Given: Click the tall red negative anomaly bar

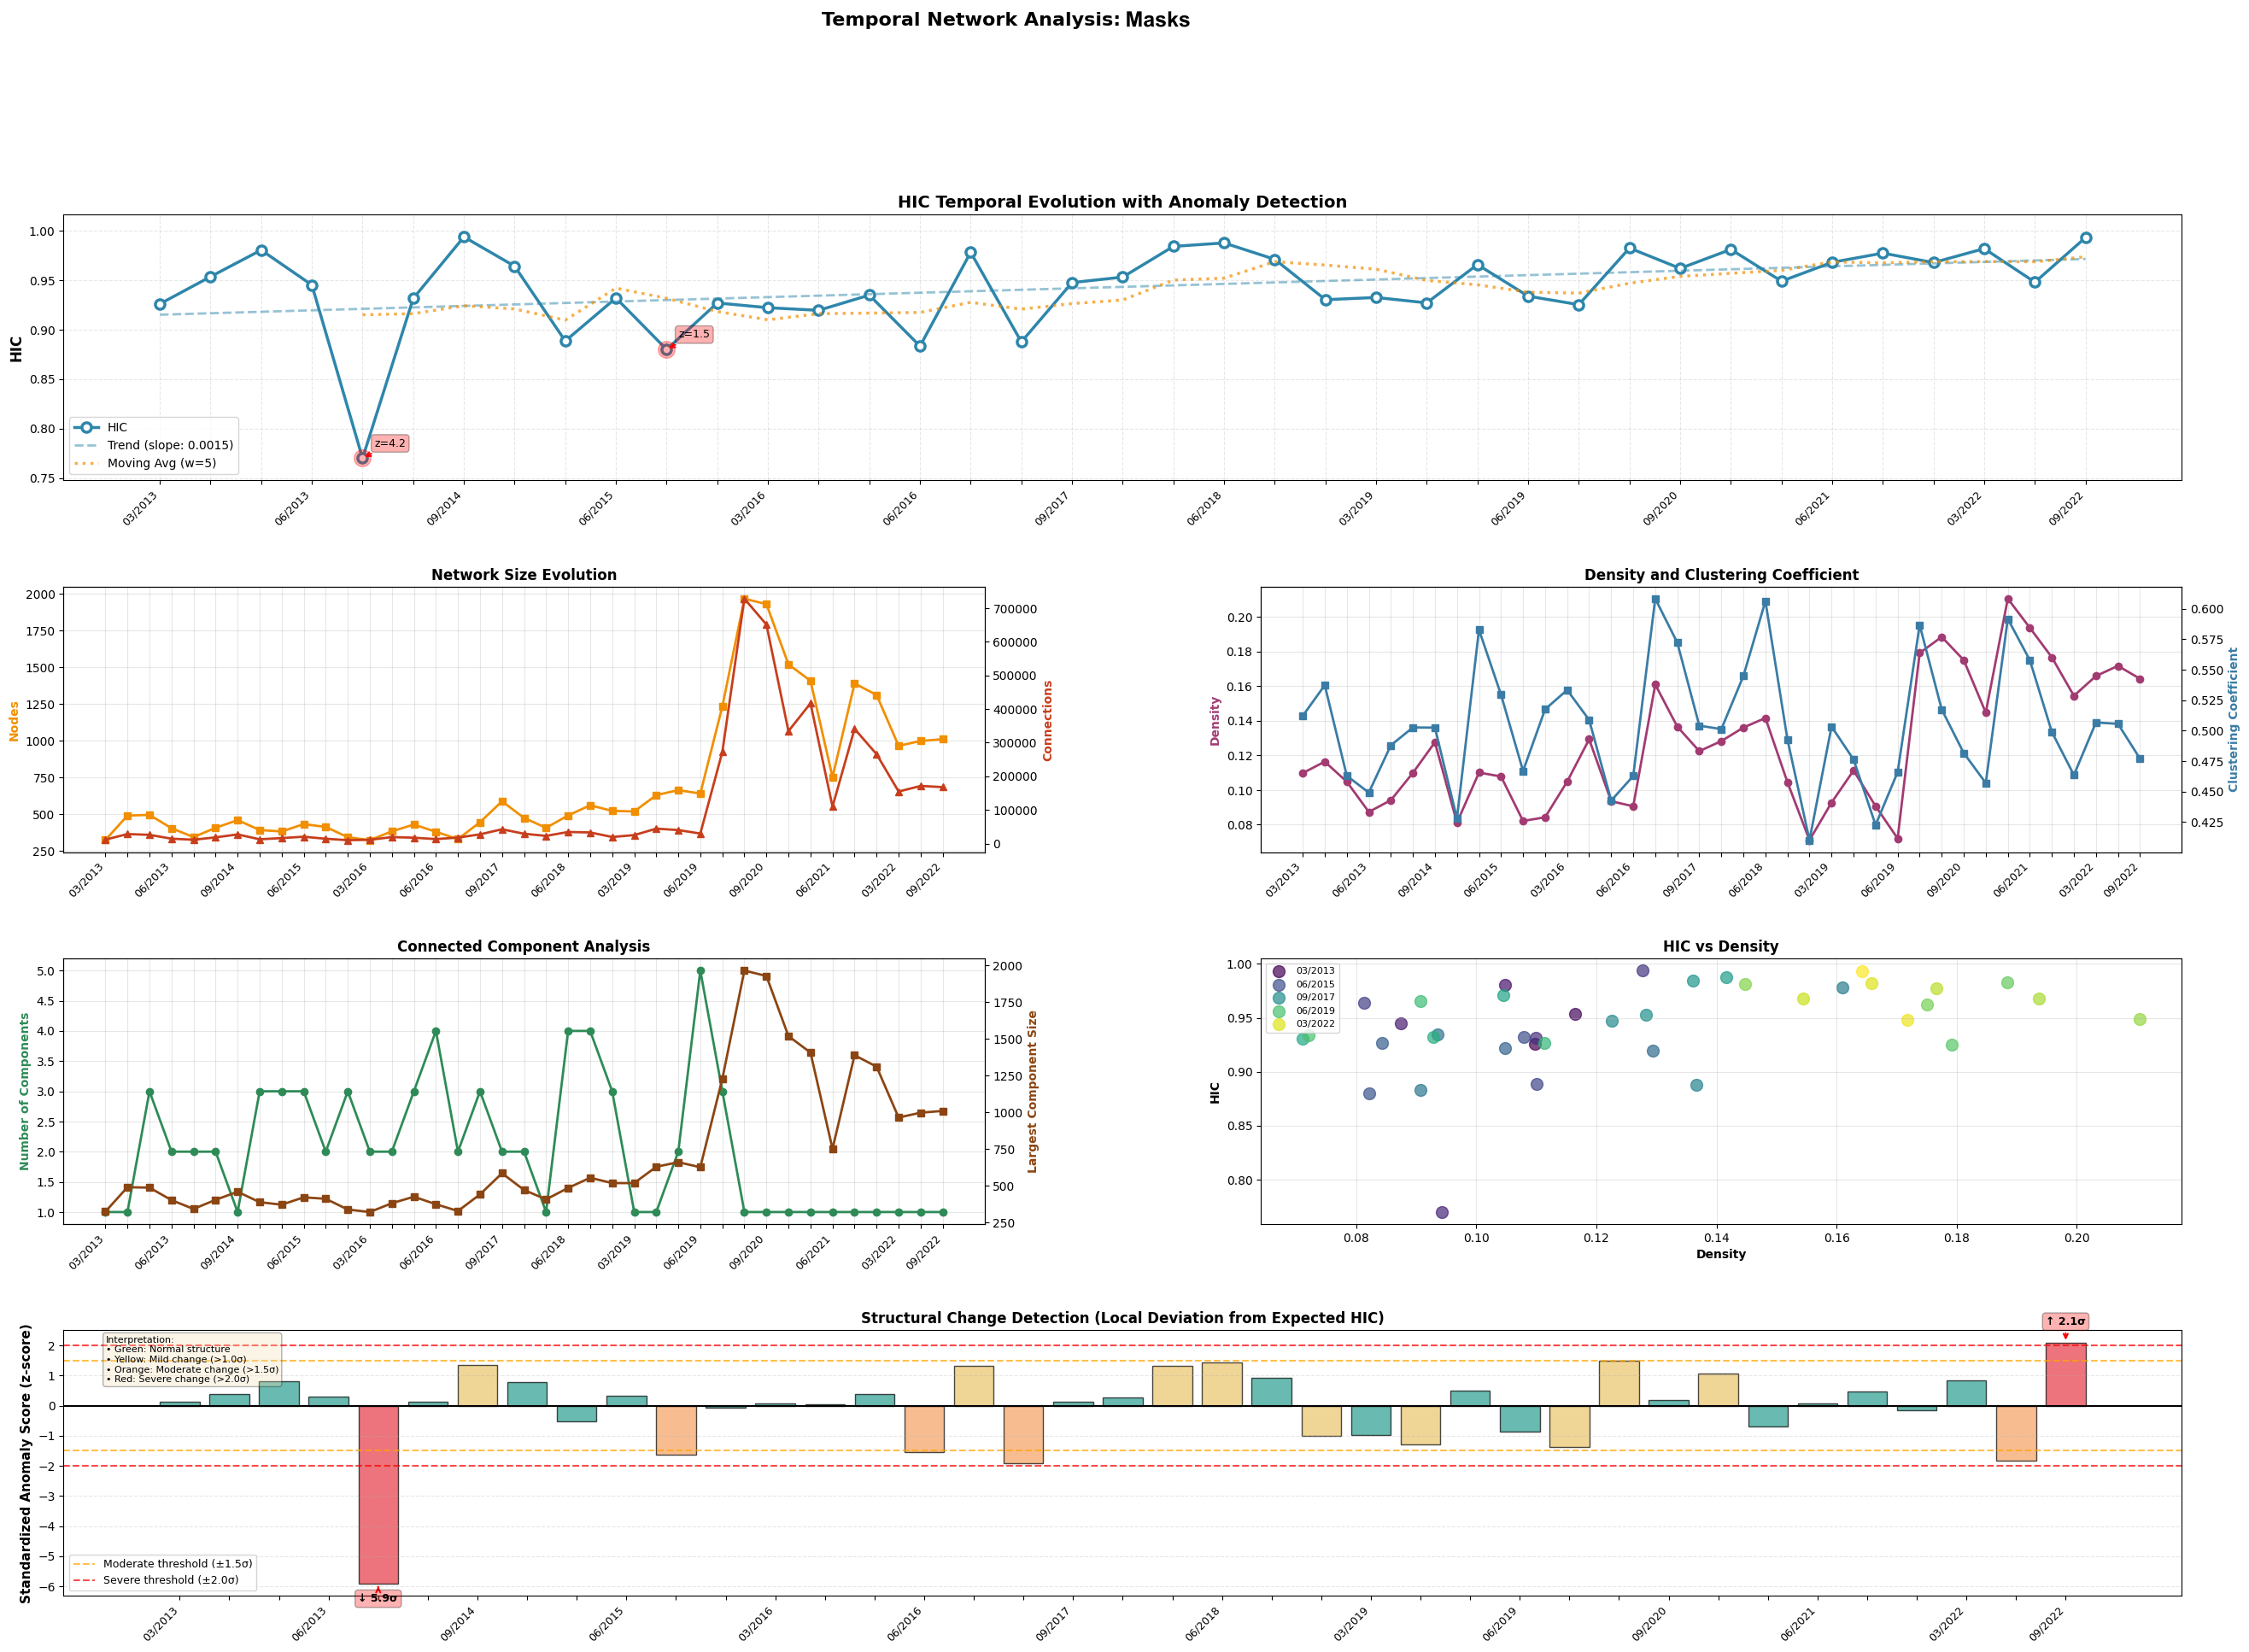Looking at the screenshot, I should coord(378,1495).
